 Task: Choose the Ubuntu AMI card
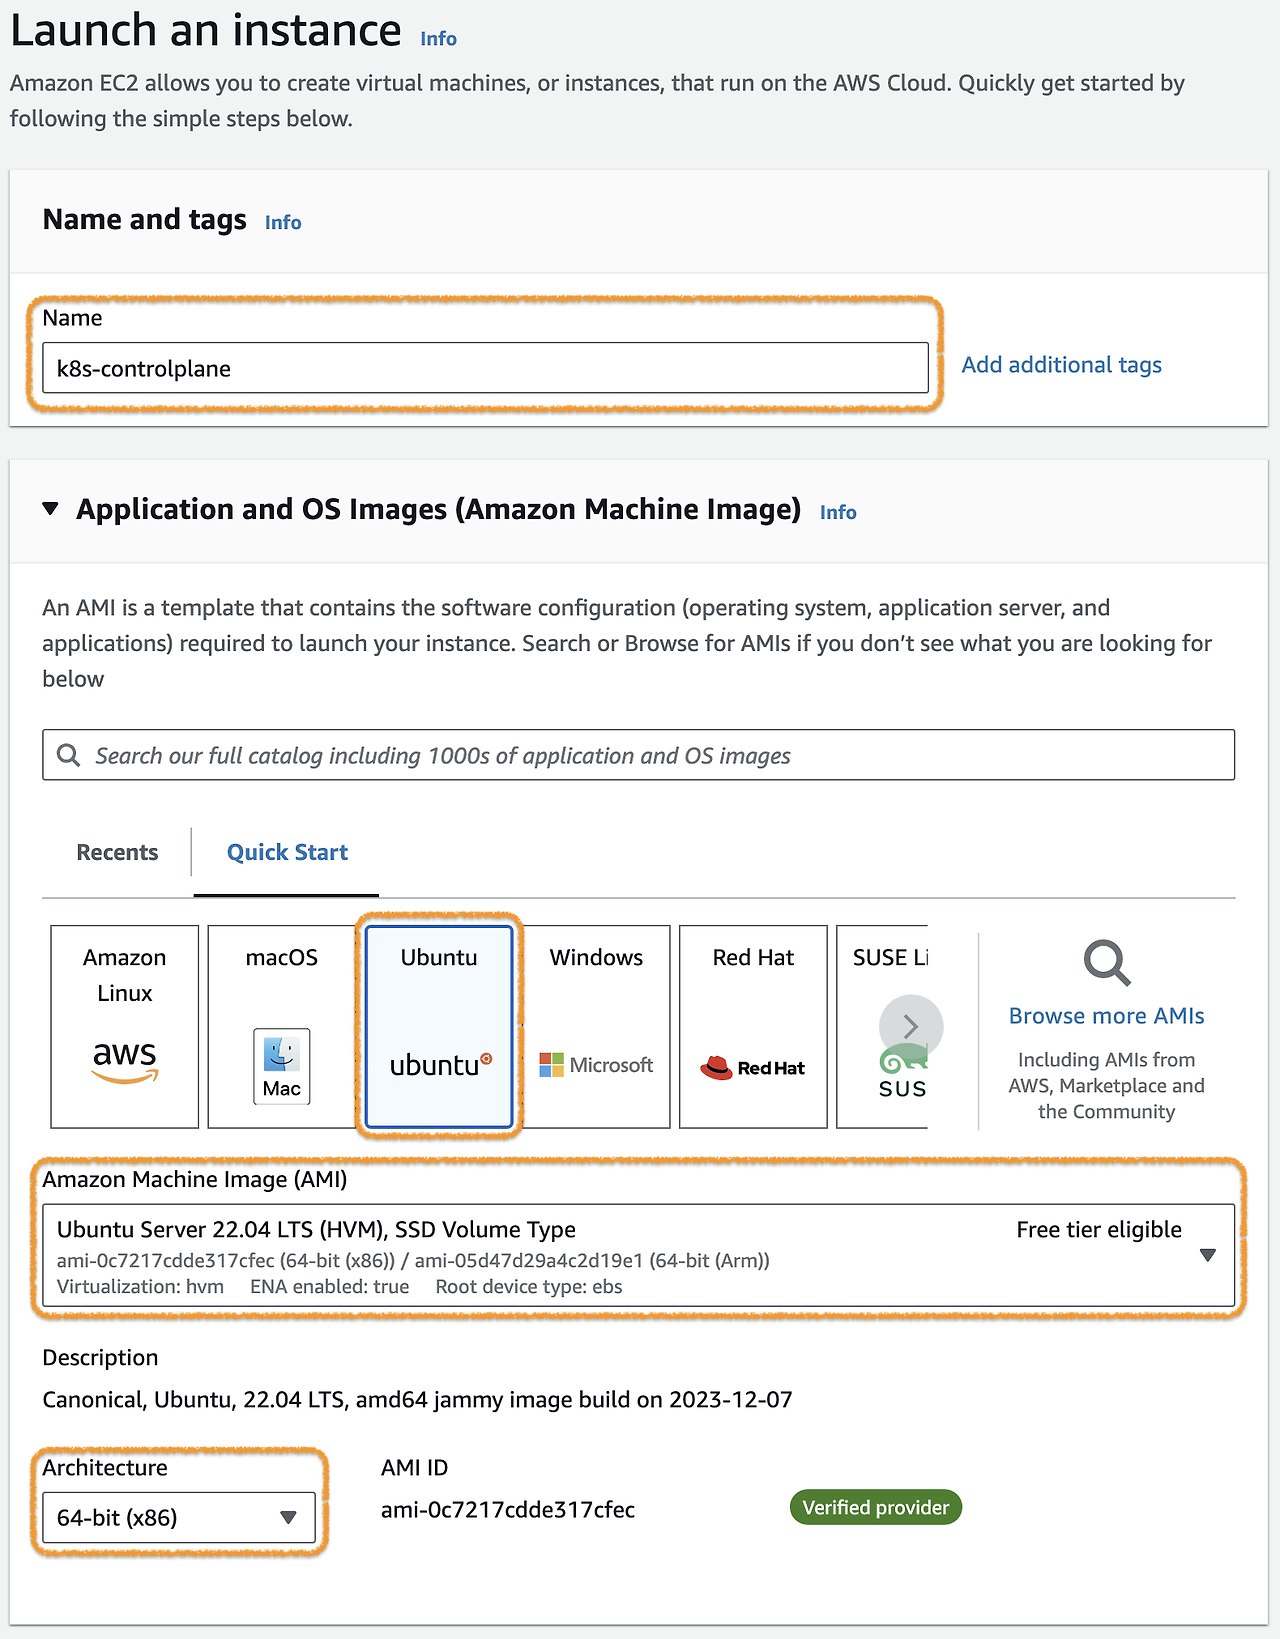439,1027
